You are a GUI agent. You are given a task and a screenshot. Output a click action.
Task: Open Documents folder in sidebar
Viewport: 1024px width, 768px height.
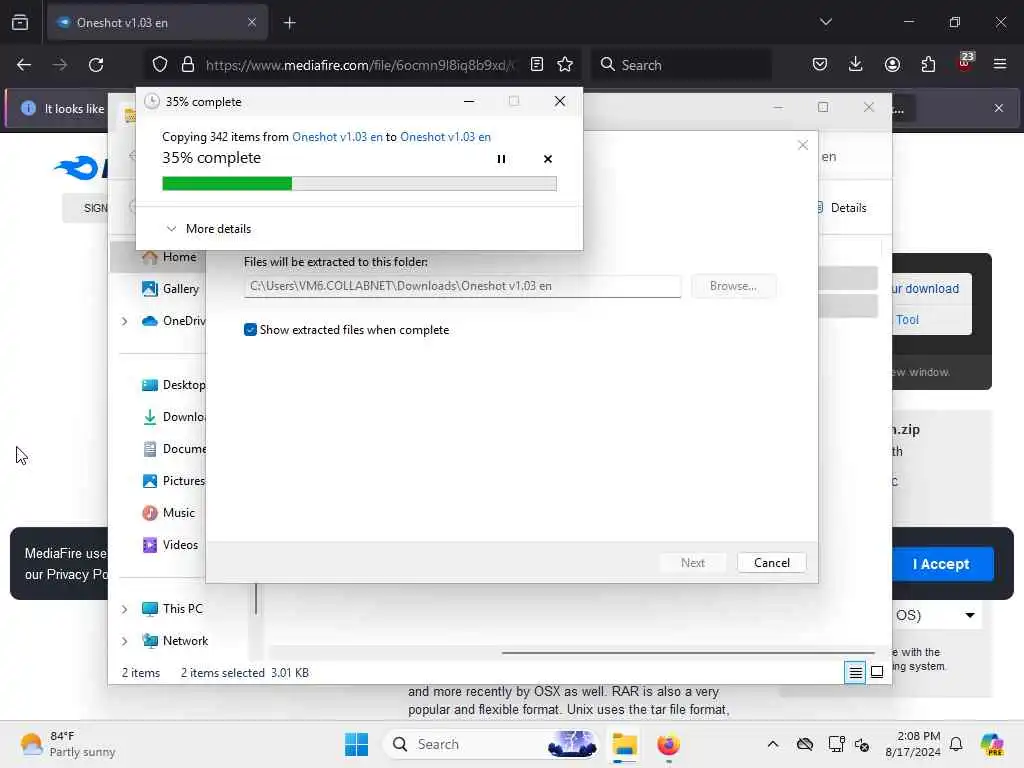(x=173, y=449)
